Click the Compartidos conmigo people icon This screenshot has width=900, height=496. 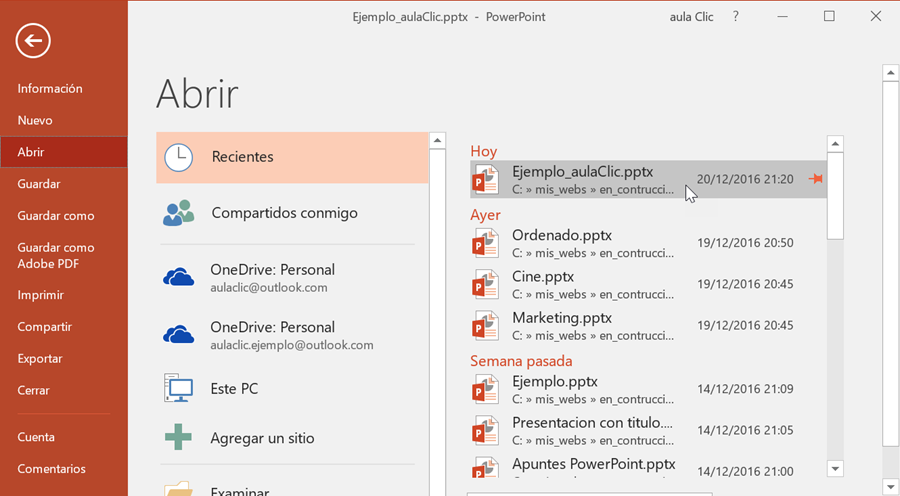179,213
